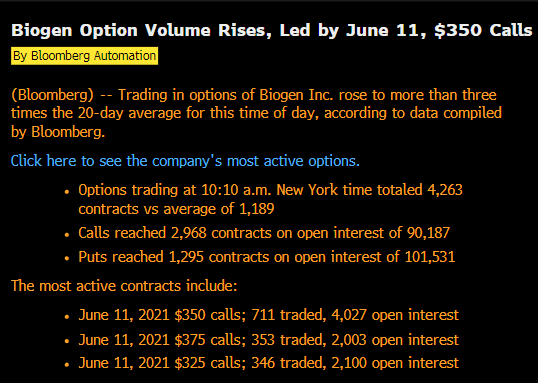Select the June 11, 2021 $375 calls entry
Screen dimensions: 538x383
269,340
